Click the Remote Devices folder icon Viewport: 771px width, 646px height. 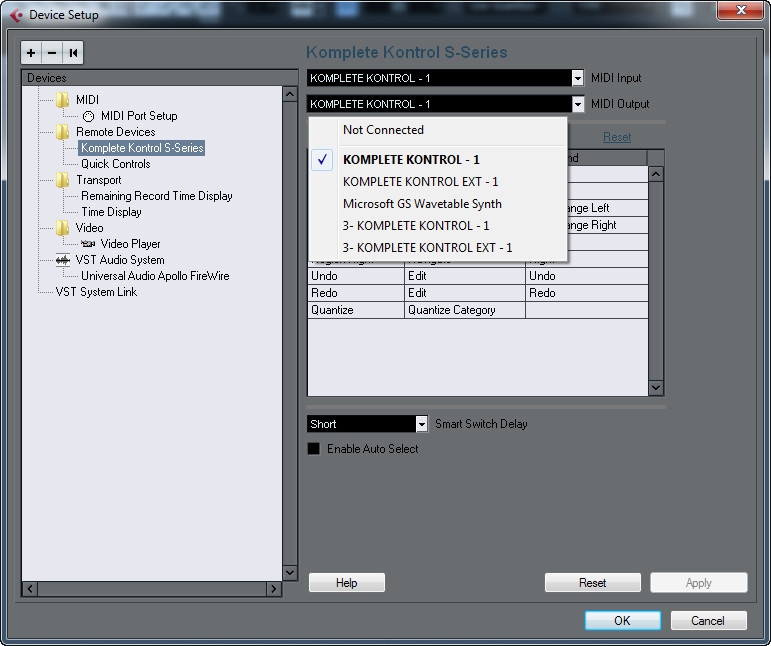click(62, 132)
